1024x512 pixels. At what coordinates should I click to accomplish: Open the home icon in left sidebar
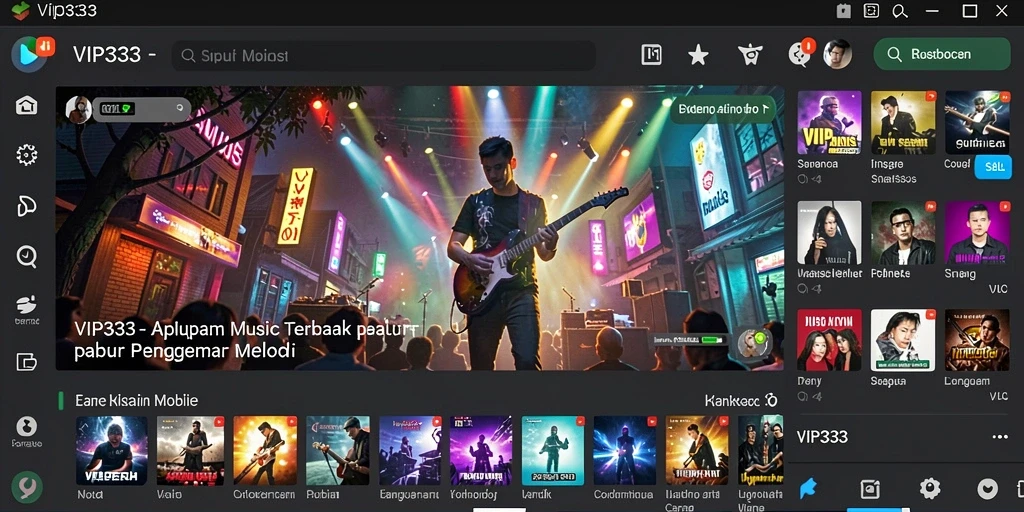tap(27, 105)
